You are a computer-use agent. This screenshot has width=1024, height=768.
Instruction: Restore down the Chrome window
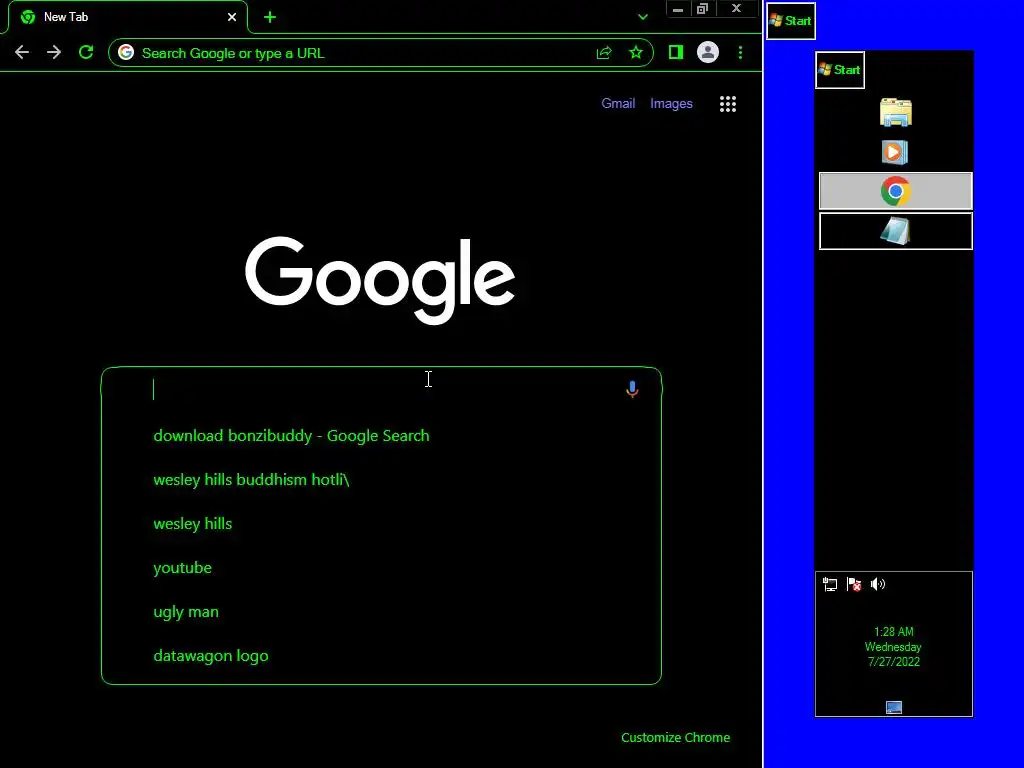click(702, 9)
